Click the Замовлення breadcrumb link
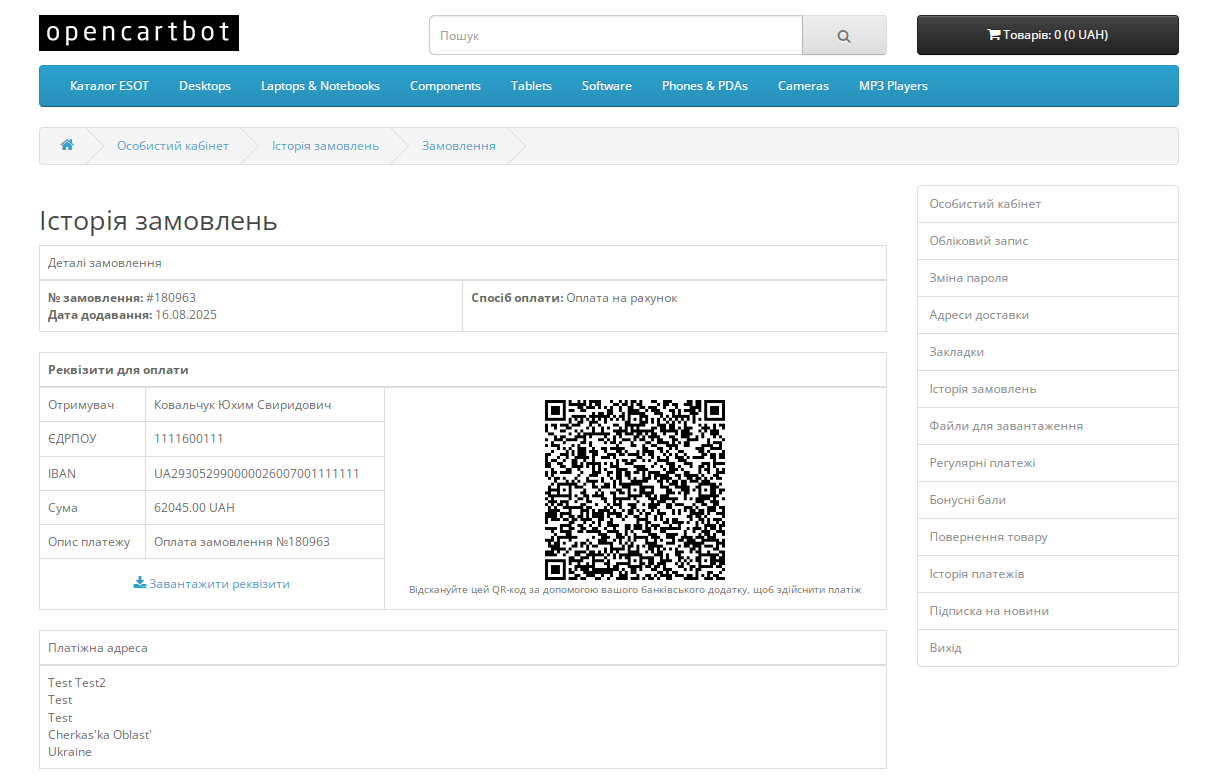 [x=459, y=145]
